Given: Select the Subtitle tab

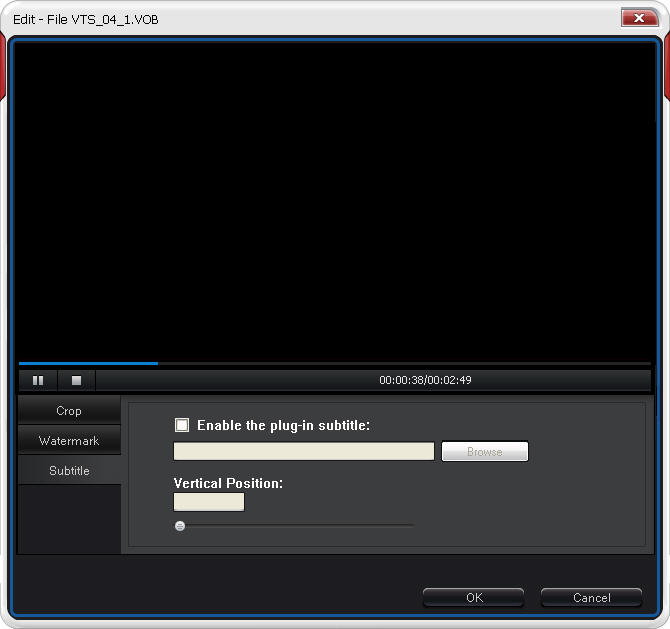Looking at the screenshot, I should [69, 471].
